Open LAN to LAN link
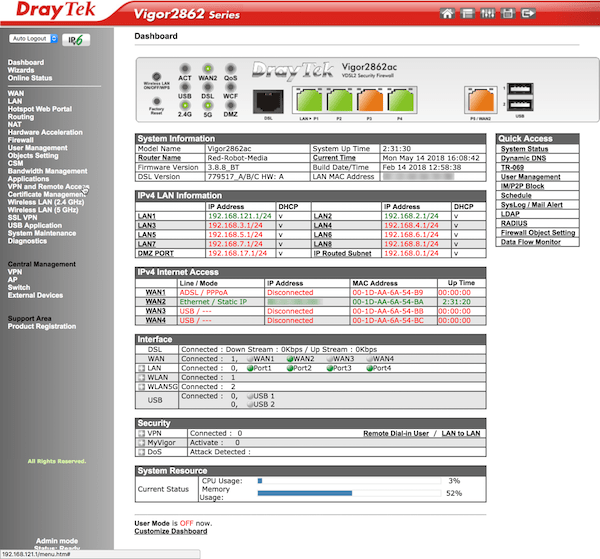Image resolution: width=600 pixels, height=559 pixels. (x=461, y=433)
